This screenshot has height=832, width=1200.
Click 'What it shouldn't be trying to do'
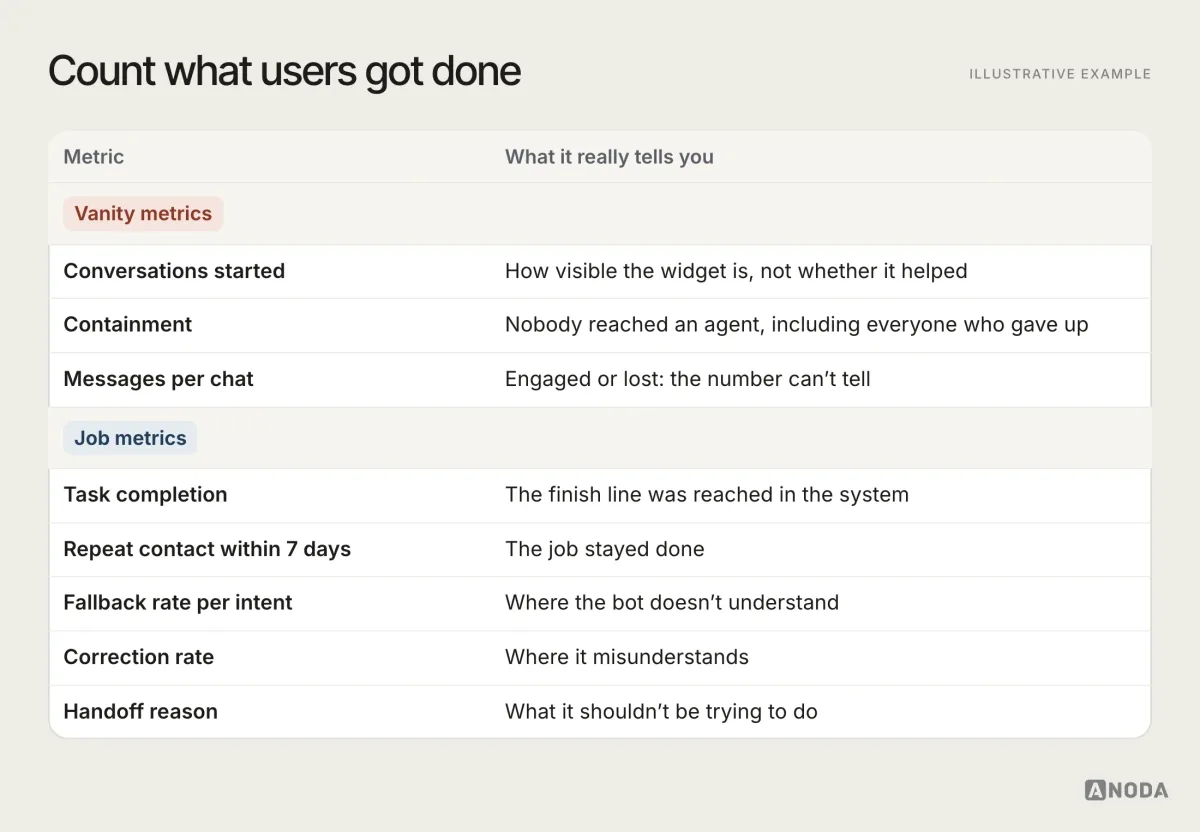coord(661,712)
